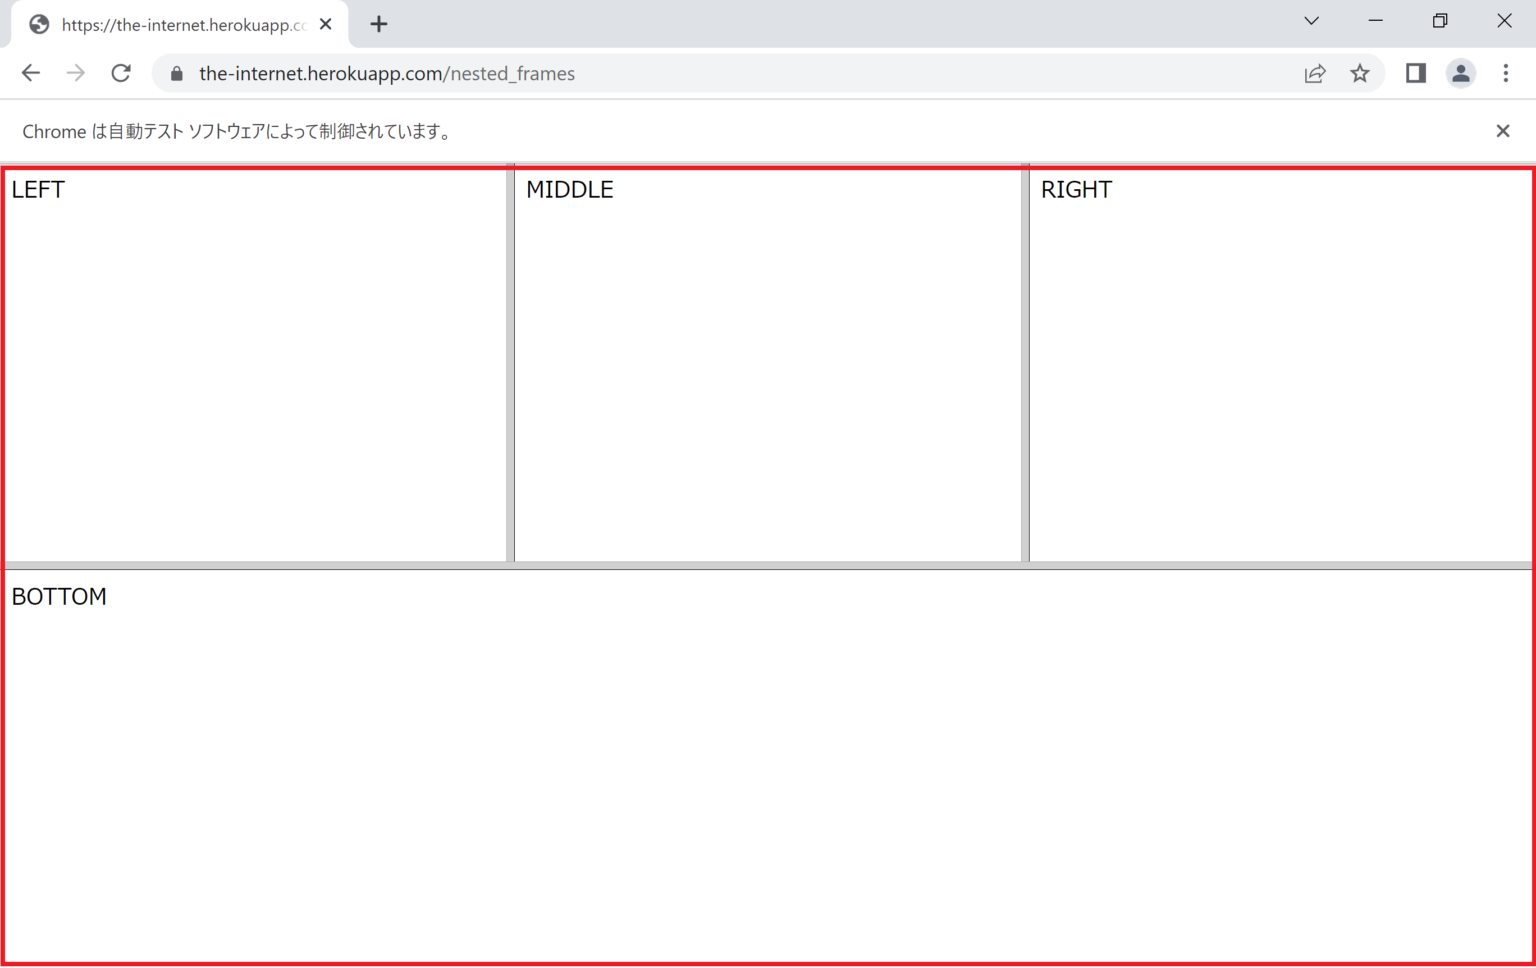Open the share this page icon

click(1315, 73)
